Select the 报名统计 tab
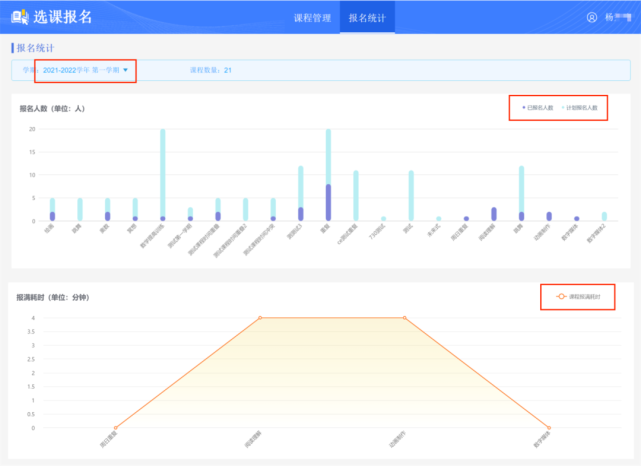The height and width of the screenshot is (466, 641). (x=367, y=18)
